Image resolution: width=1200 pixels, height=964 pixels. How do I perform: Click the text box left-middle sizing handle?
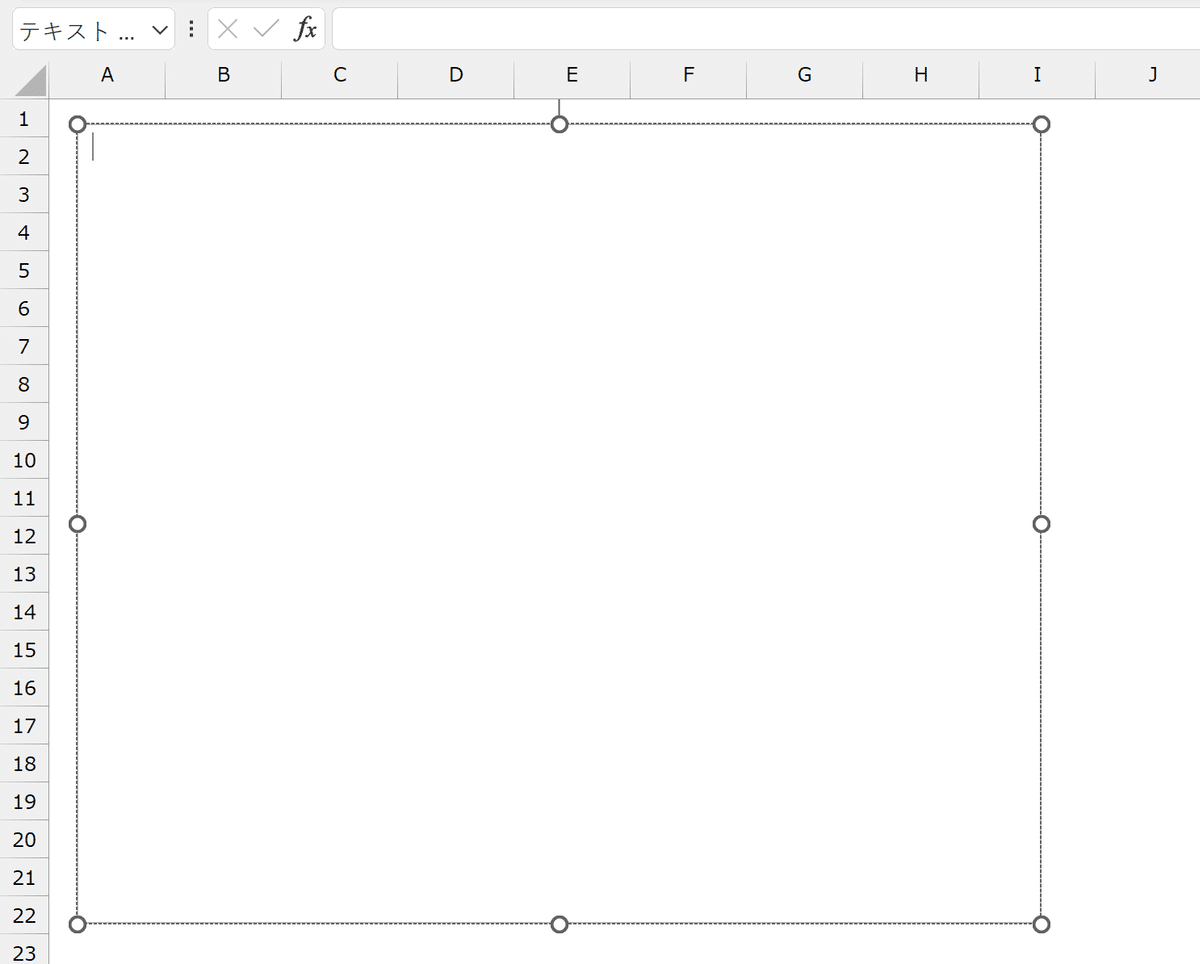click(x=77, y=524)
